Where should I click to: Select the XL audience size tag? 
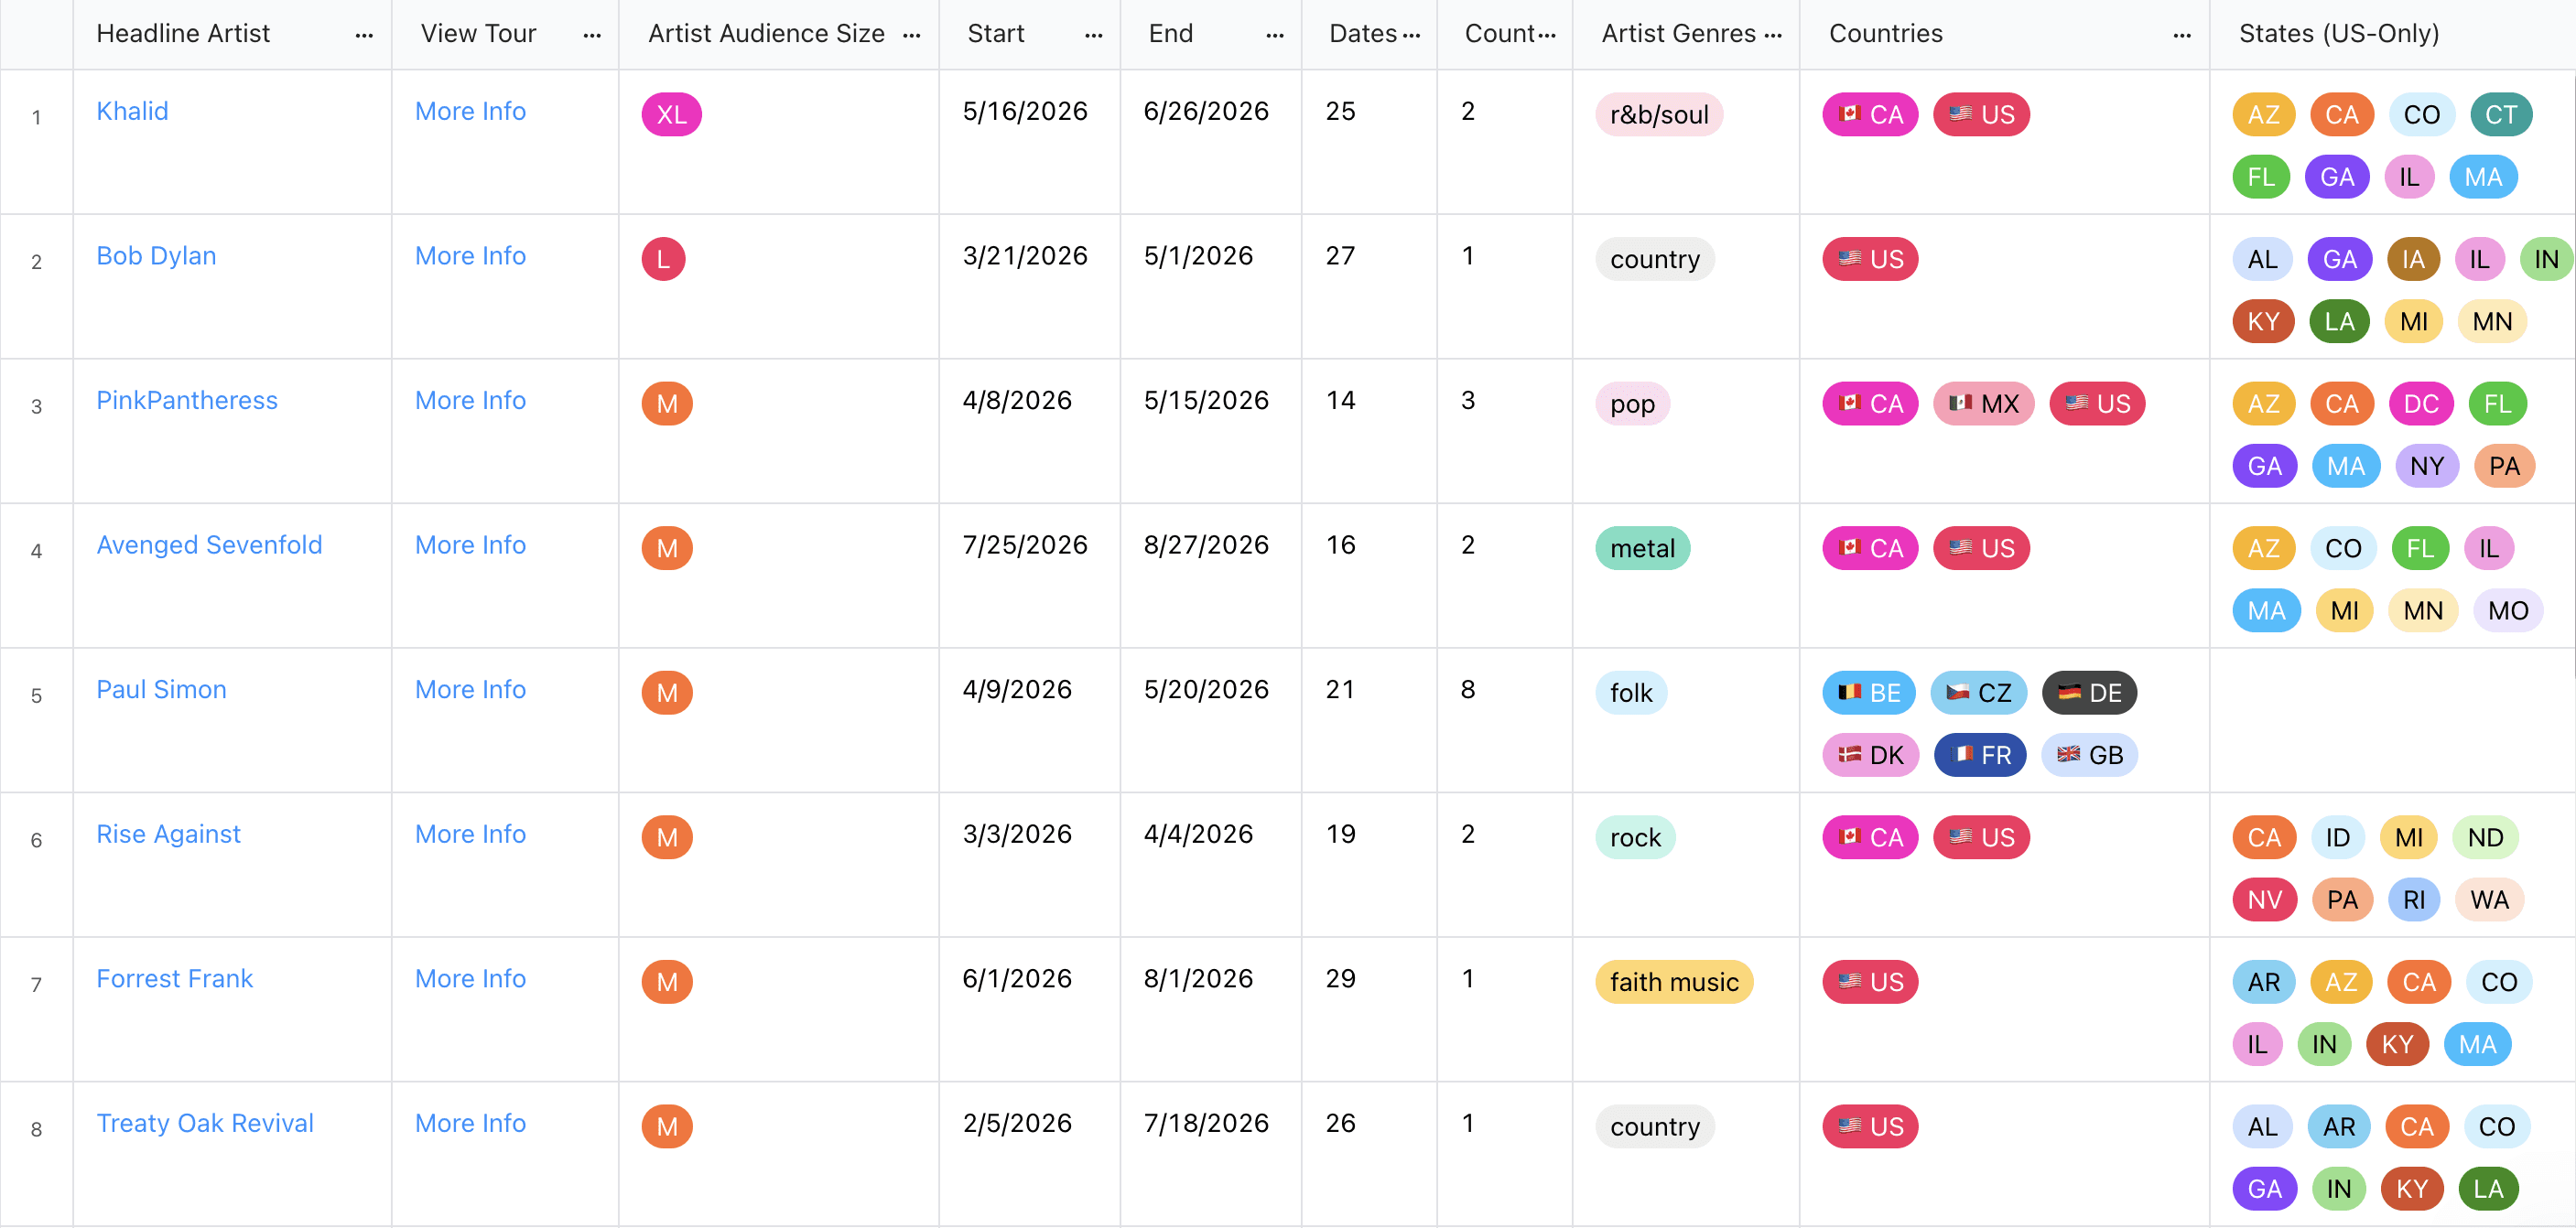tap(671, 115)
